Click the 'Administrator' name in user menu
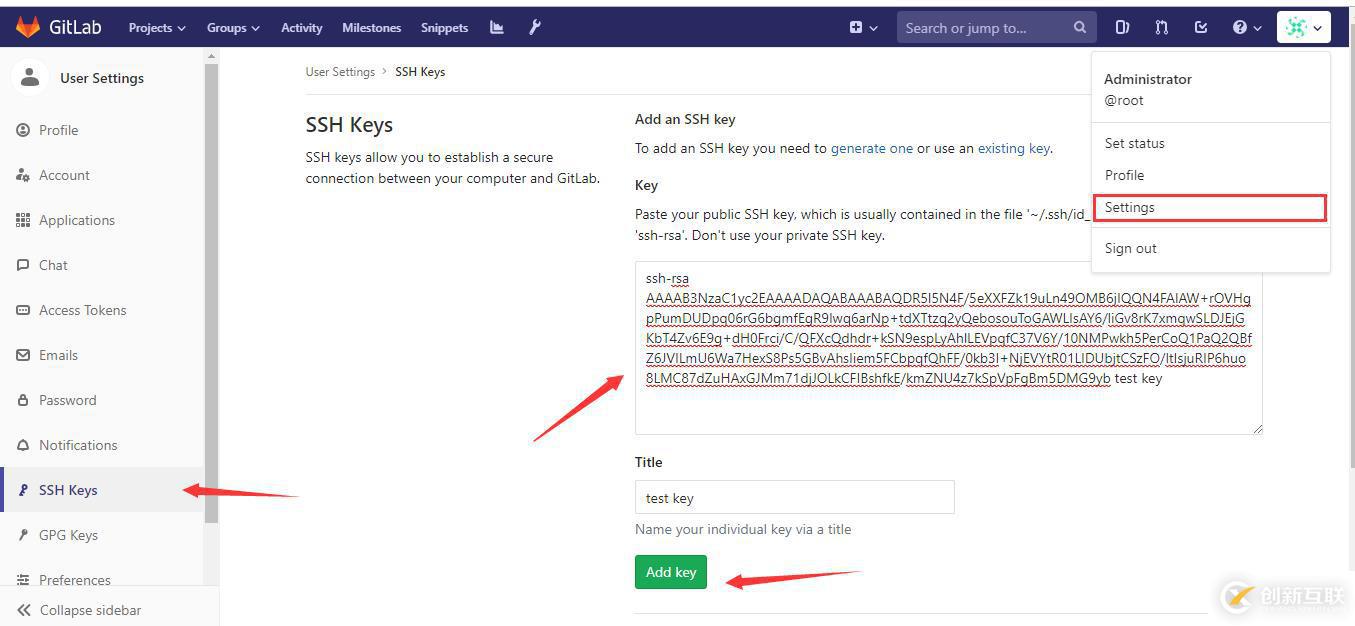Viewport: 1355px width, 626px height. pos(1148,79)
